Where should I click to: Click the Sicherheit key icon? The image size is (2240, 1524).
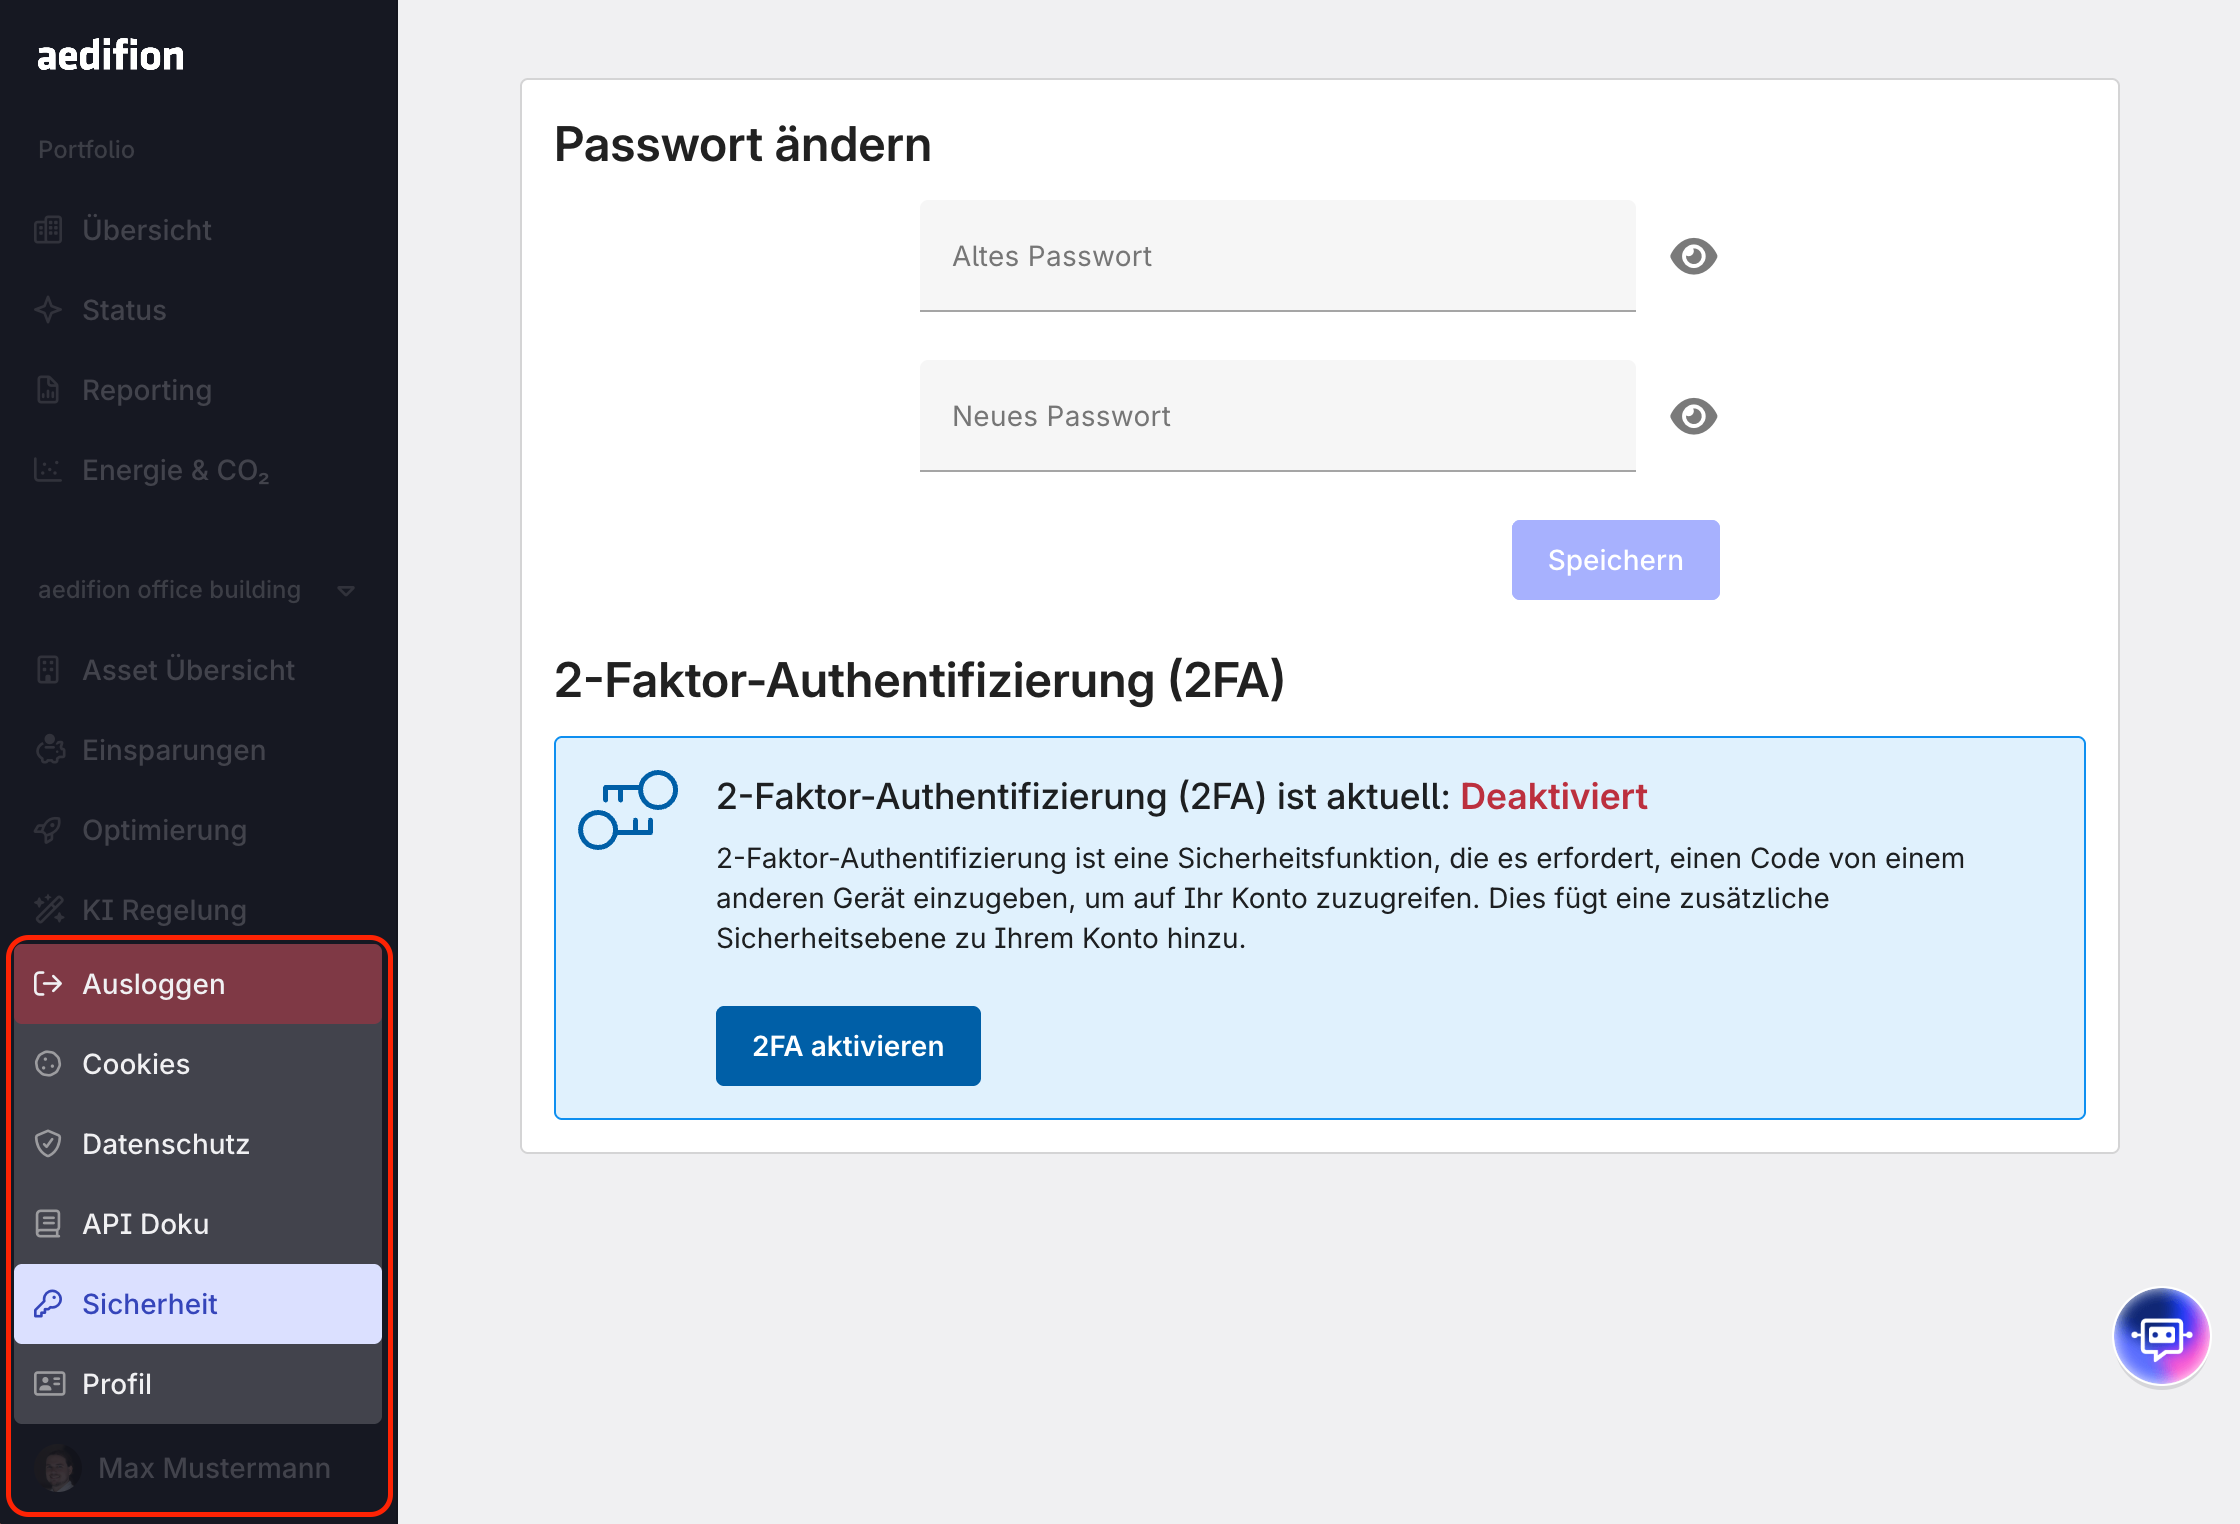(48, 1304)
